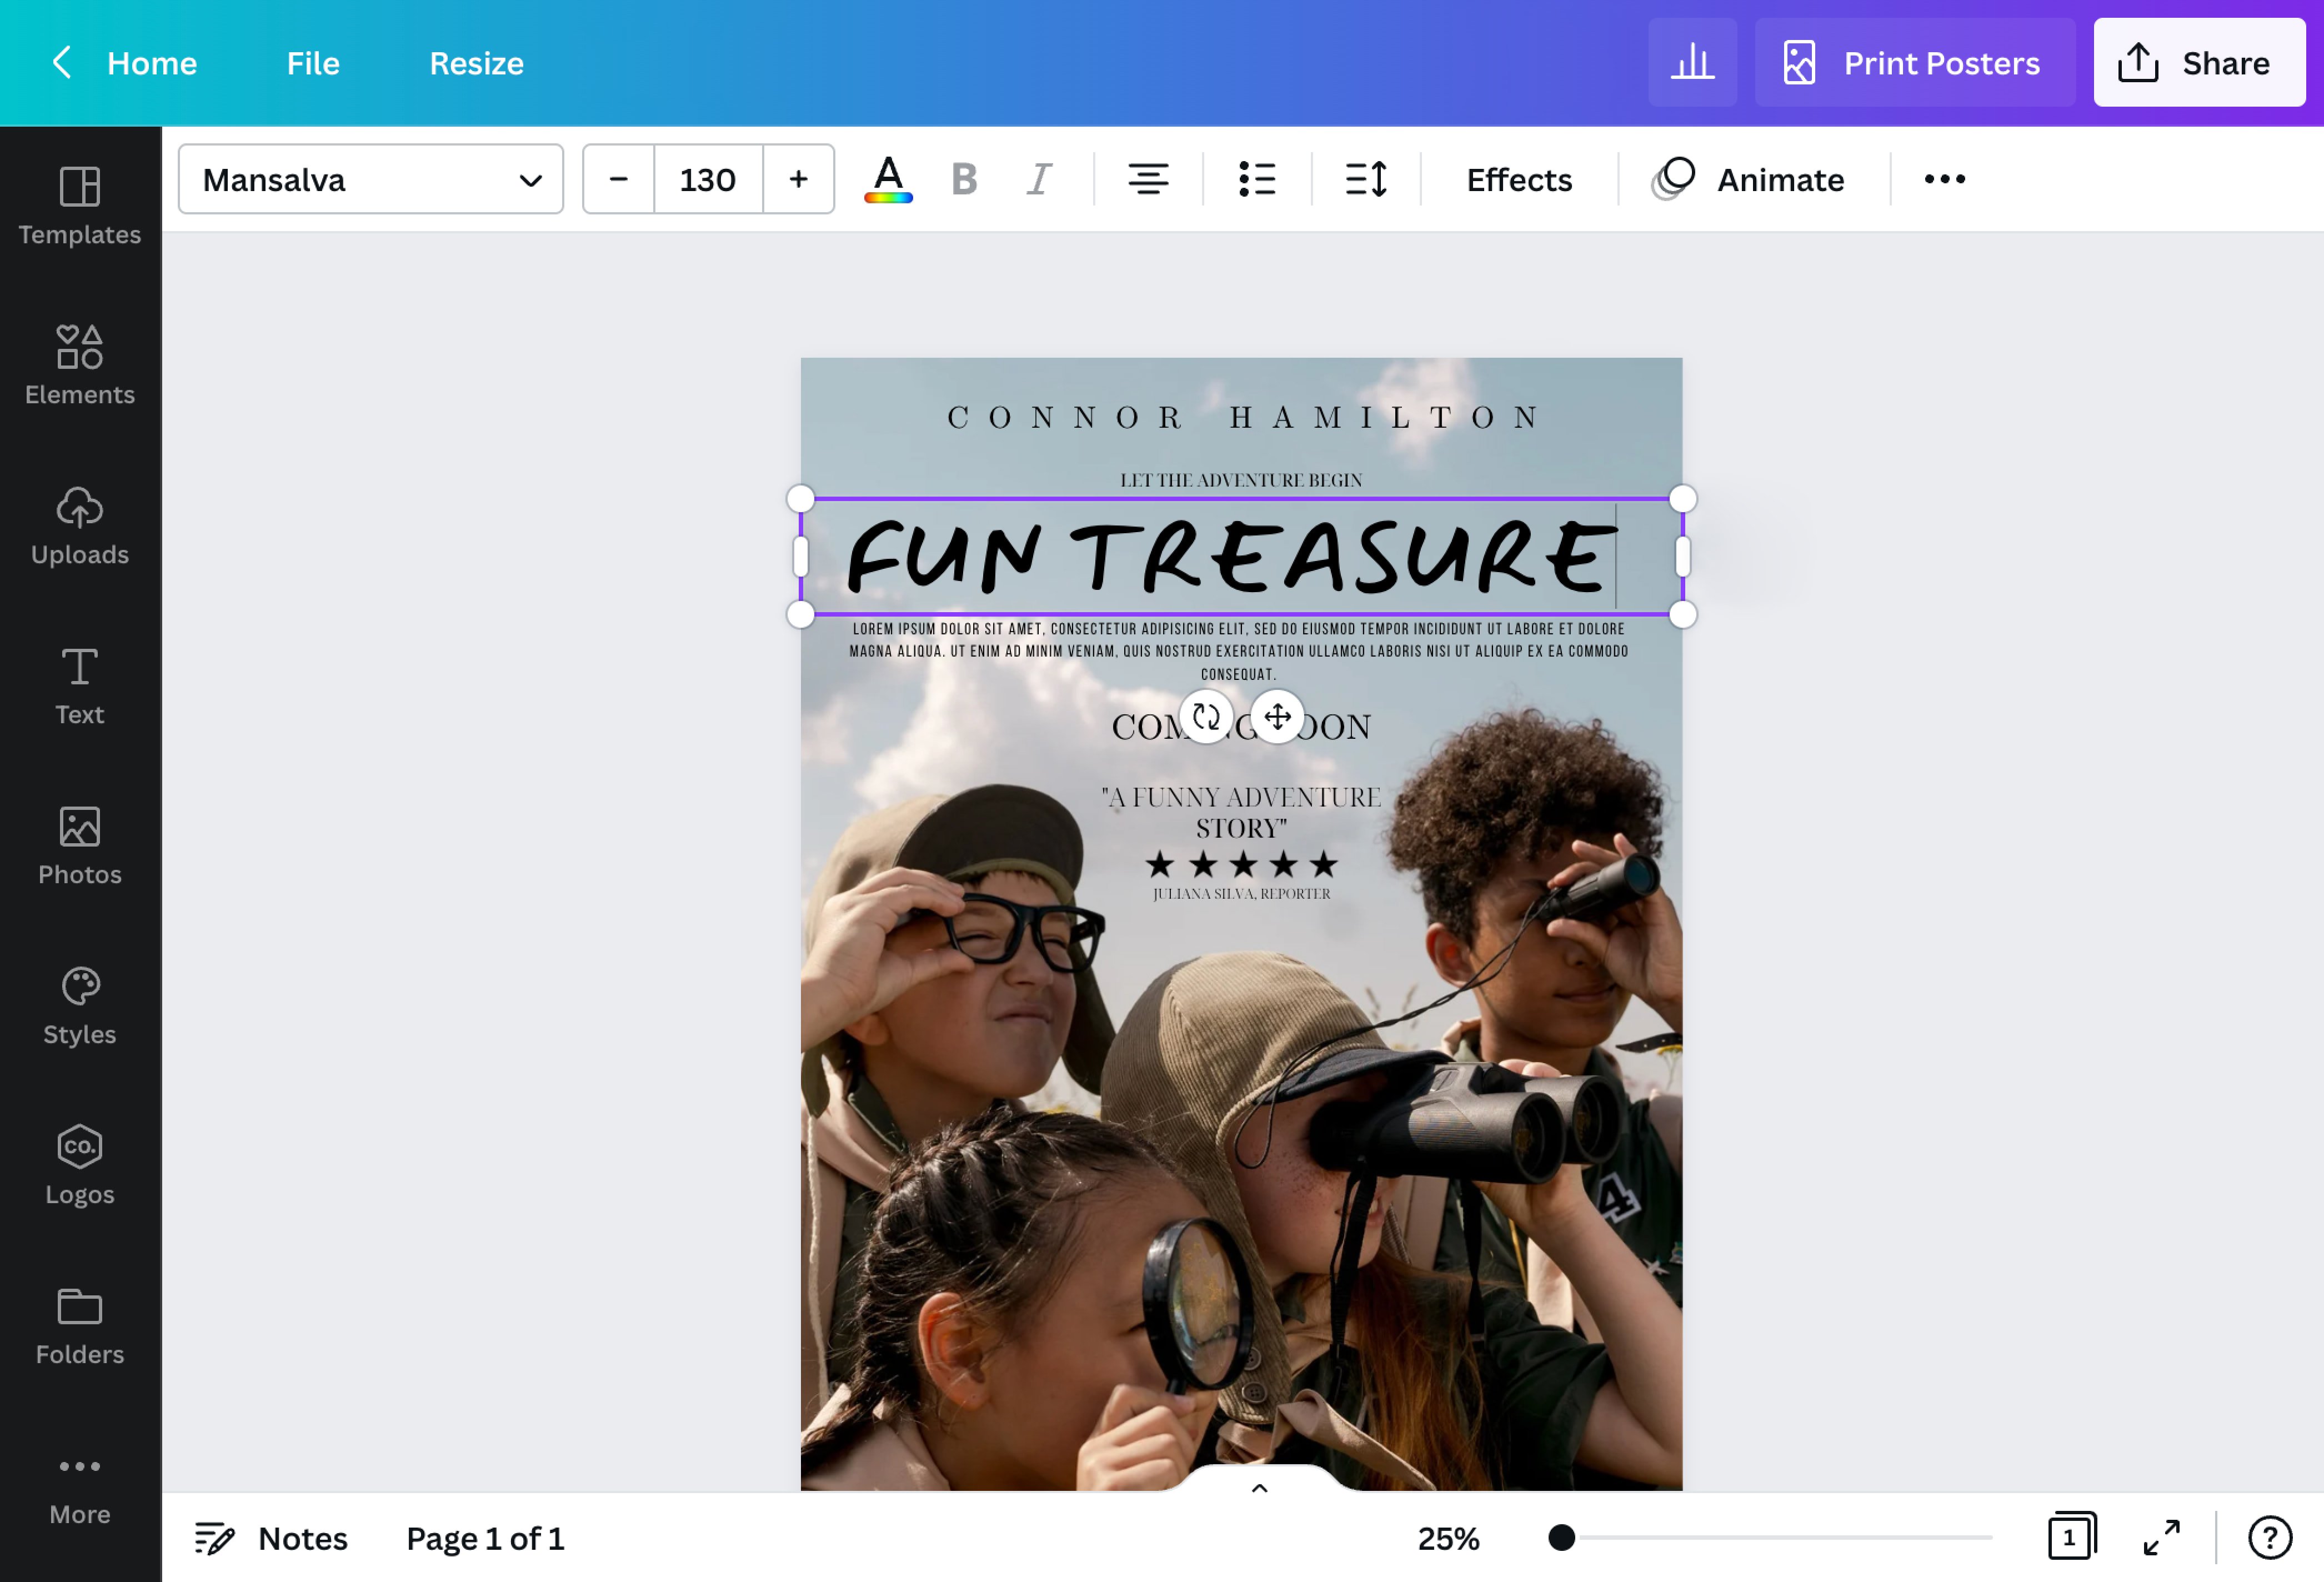Open the insights chart icon in the header

(x=1692, y=62)
